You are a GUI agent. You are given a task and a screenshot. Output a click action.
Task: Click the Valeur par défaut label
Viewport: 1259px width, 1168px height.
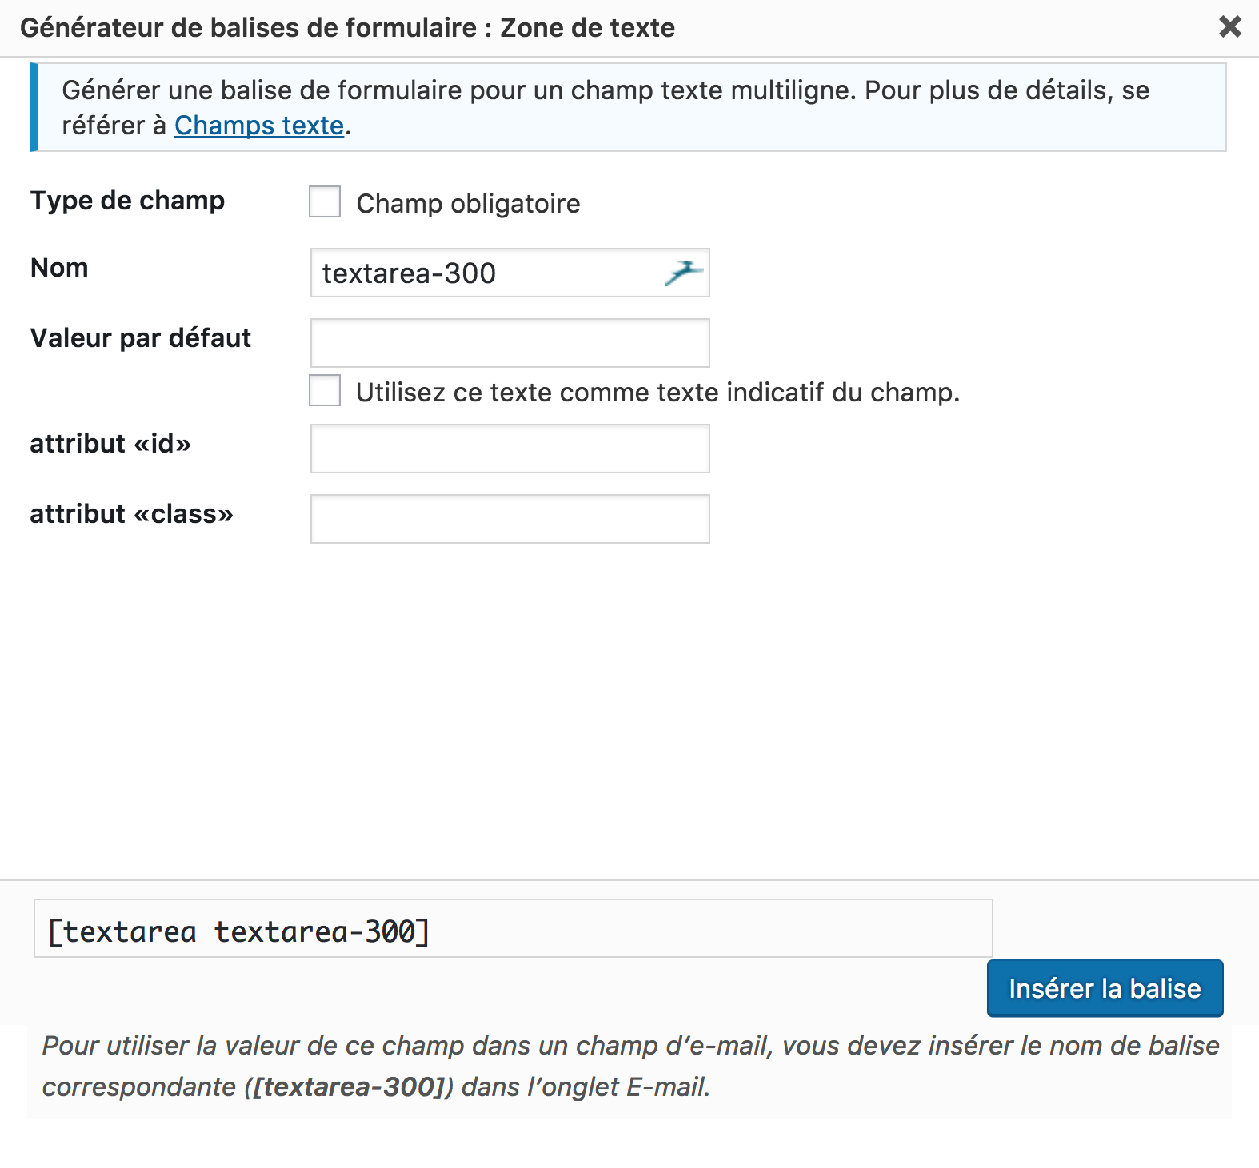coord(140,338)
